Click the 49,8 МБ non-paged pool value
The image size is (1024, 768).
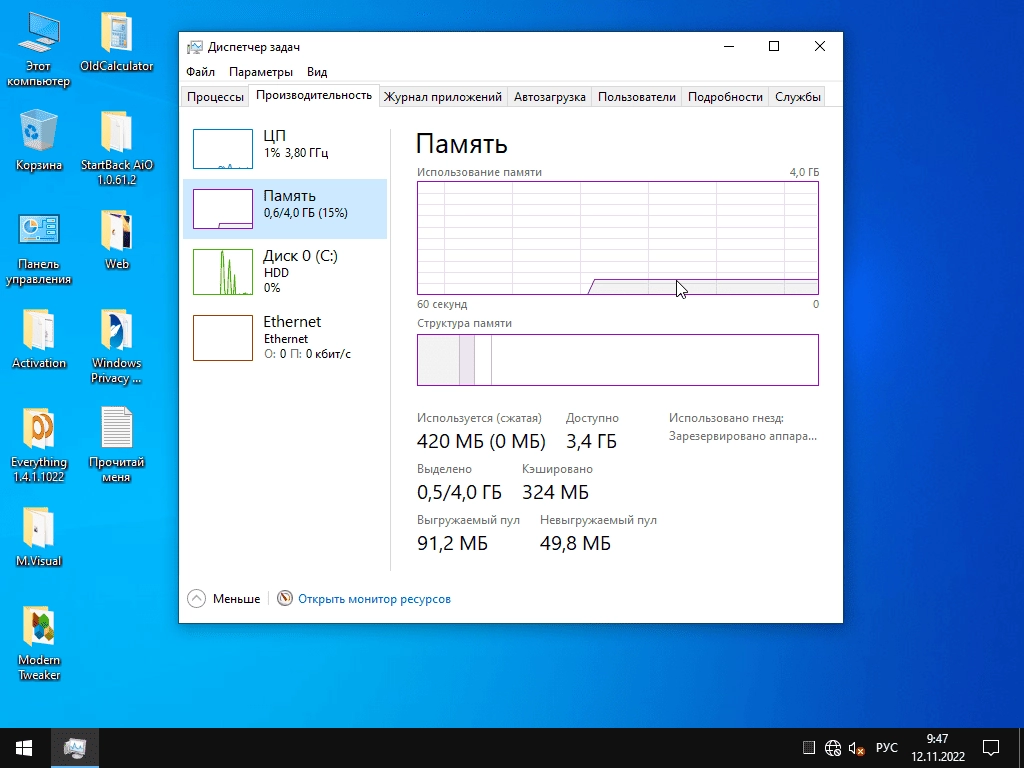(x=575, y=543)
